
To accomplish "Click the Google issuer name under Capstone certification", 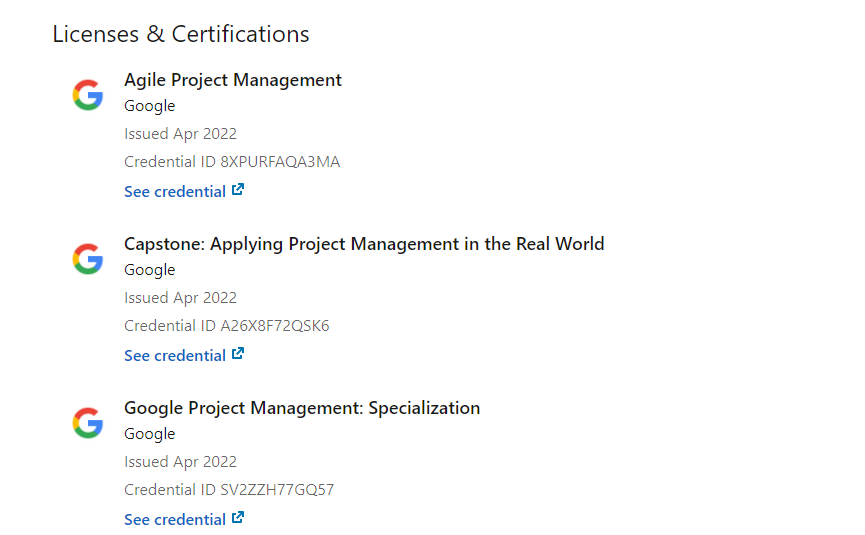I will tap(149, 270).
